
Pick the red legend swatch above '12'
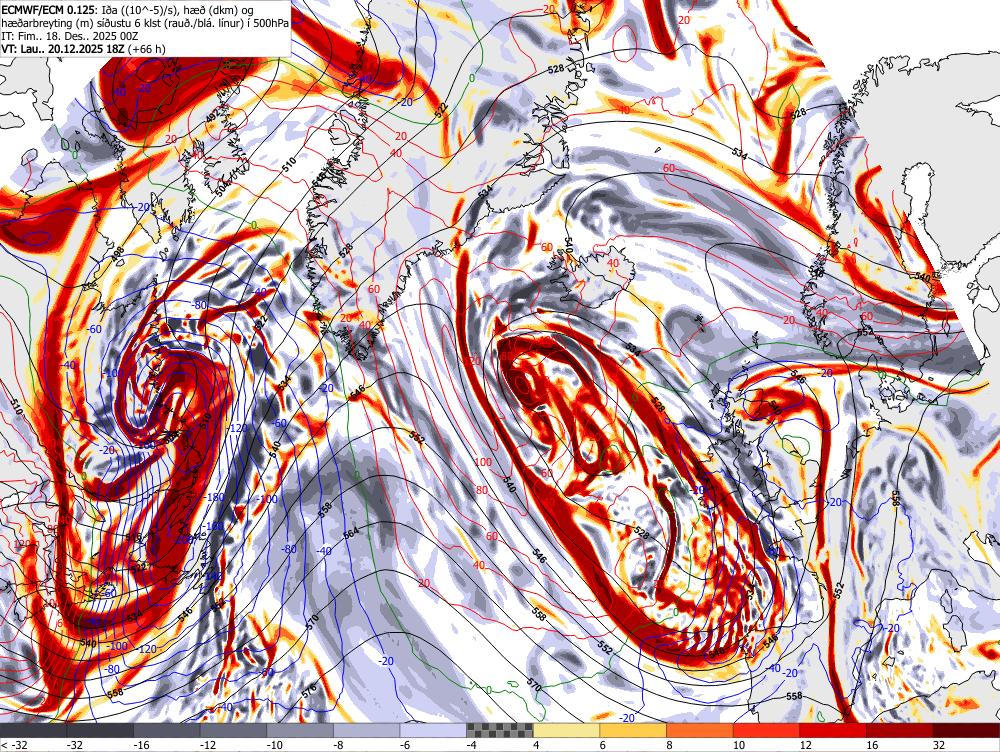(833, 730)
